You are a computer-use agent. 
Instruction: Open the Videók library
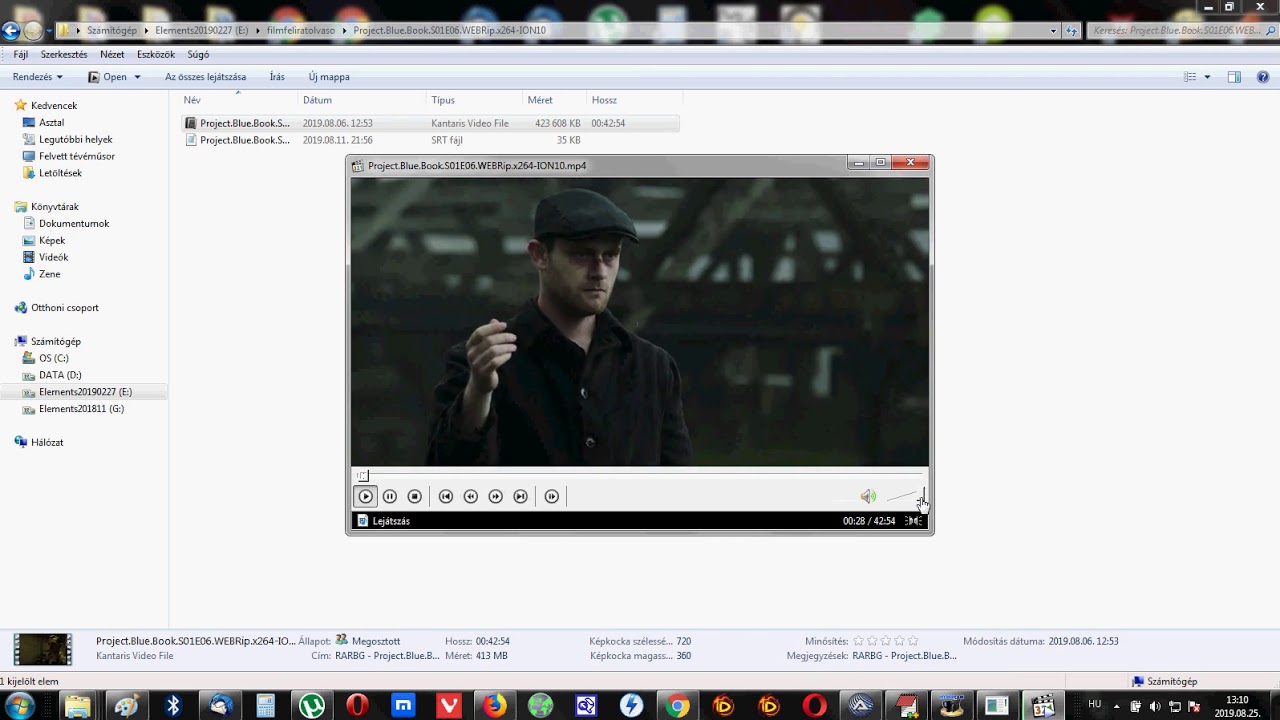[x=53, y=257]
